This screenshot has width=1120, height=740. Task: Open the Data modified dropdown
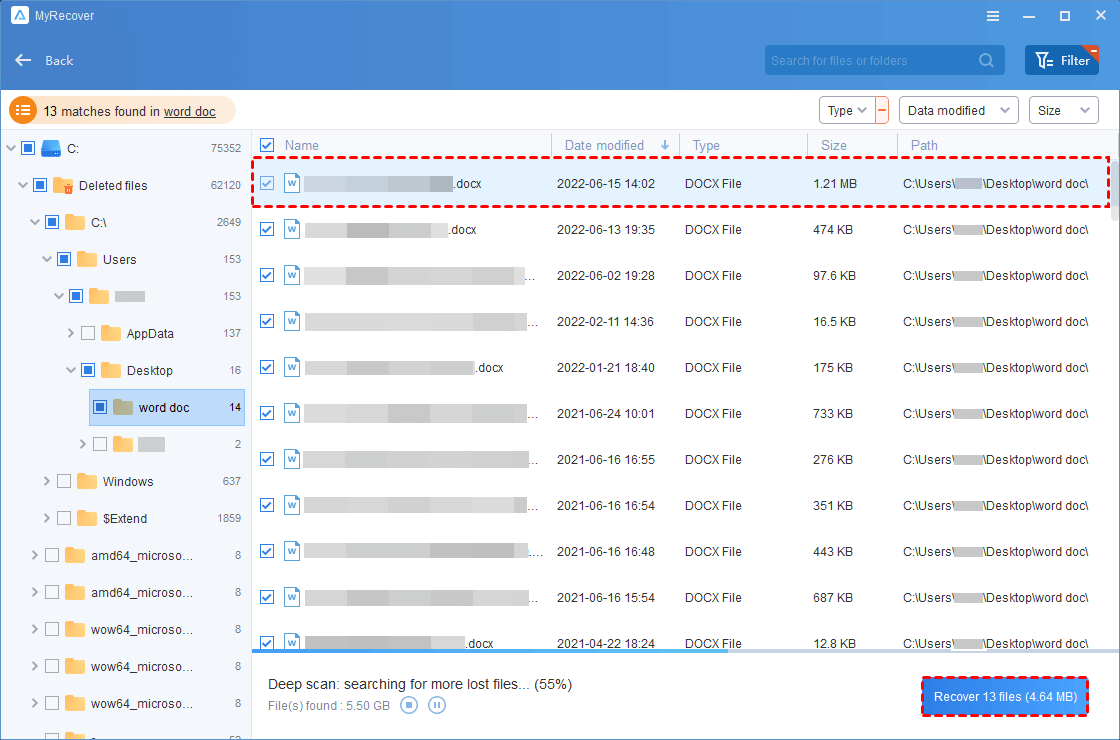pos(957,110)
